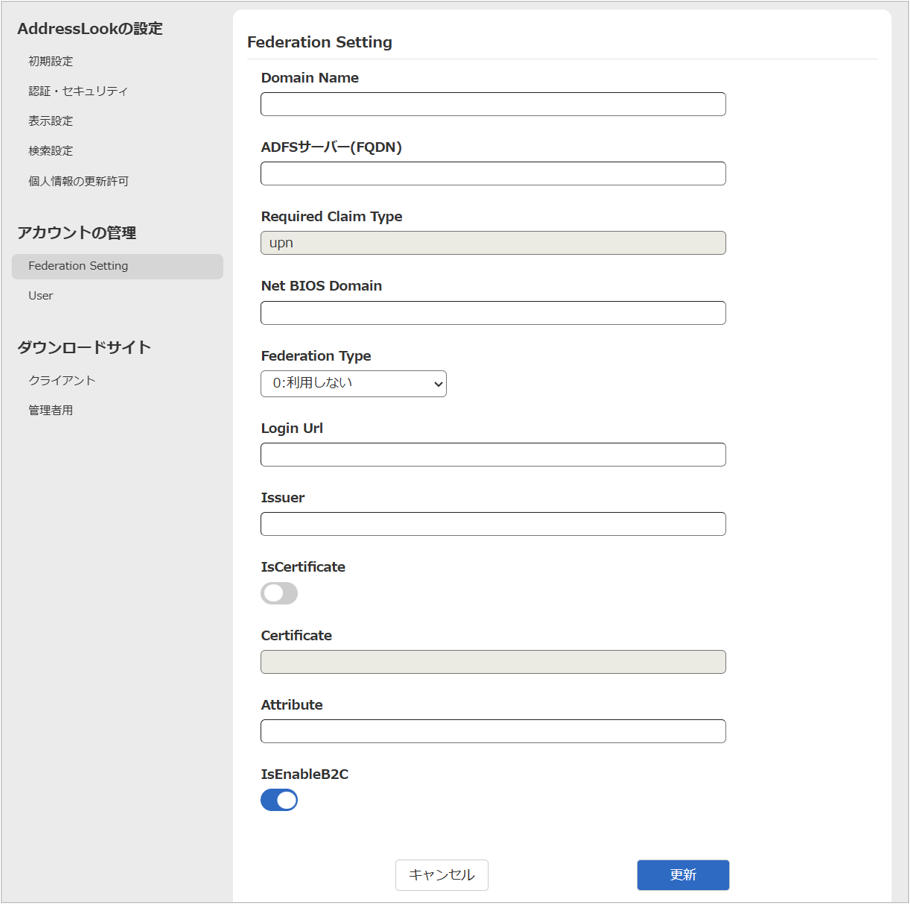Click the Net BIOS Domain field

click(493, 313)
